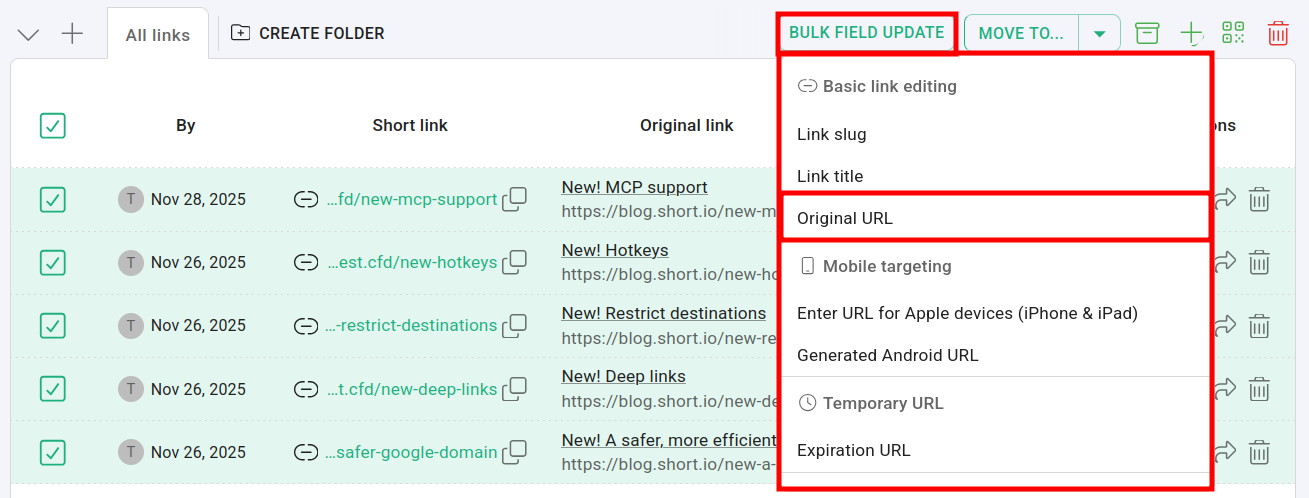Viewport: 1309px width, 498px height.
Task: Toggle the select-all checkbox in the header
Action: tap(53, 125)
